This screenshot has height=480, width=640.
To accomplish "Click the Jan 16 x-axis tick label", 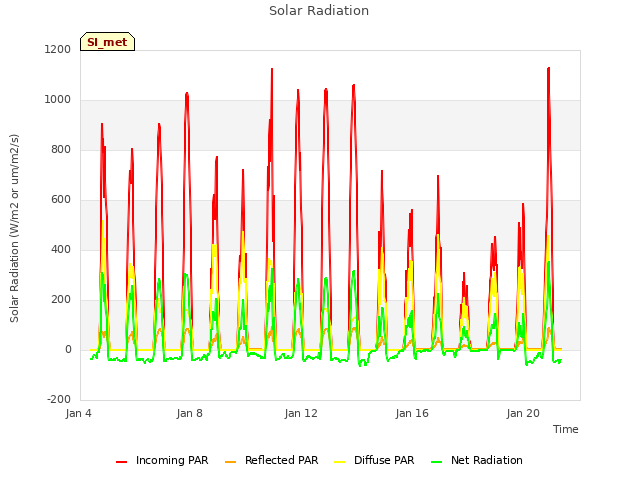I will tap(412, 413).
